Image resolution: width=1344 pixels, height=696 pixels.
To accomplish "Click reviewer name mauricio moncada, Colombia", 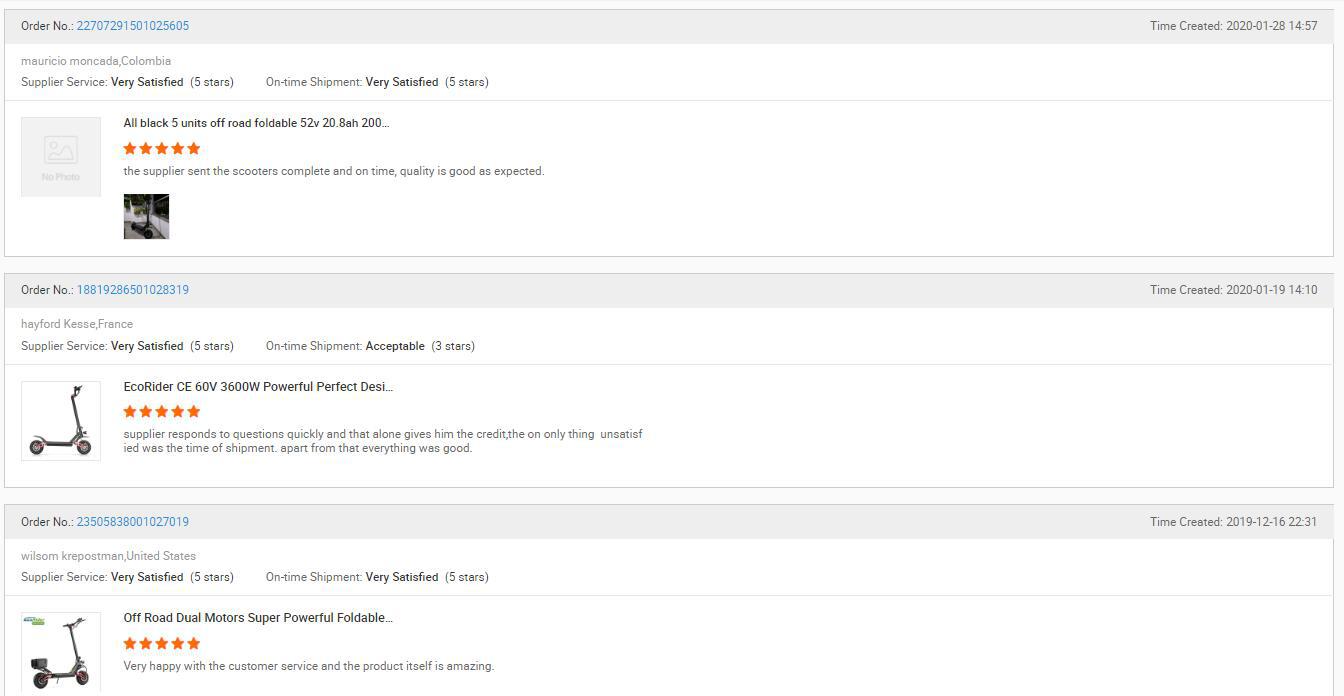I will tap(96, 61).
